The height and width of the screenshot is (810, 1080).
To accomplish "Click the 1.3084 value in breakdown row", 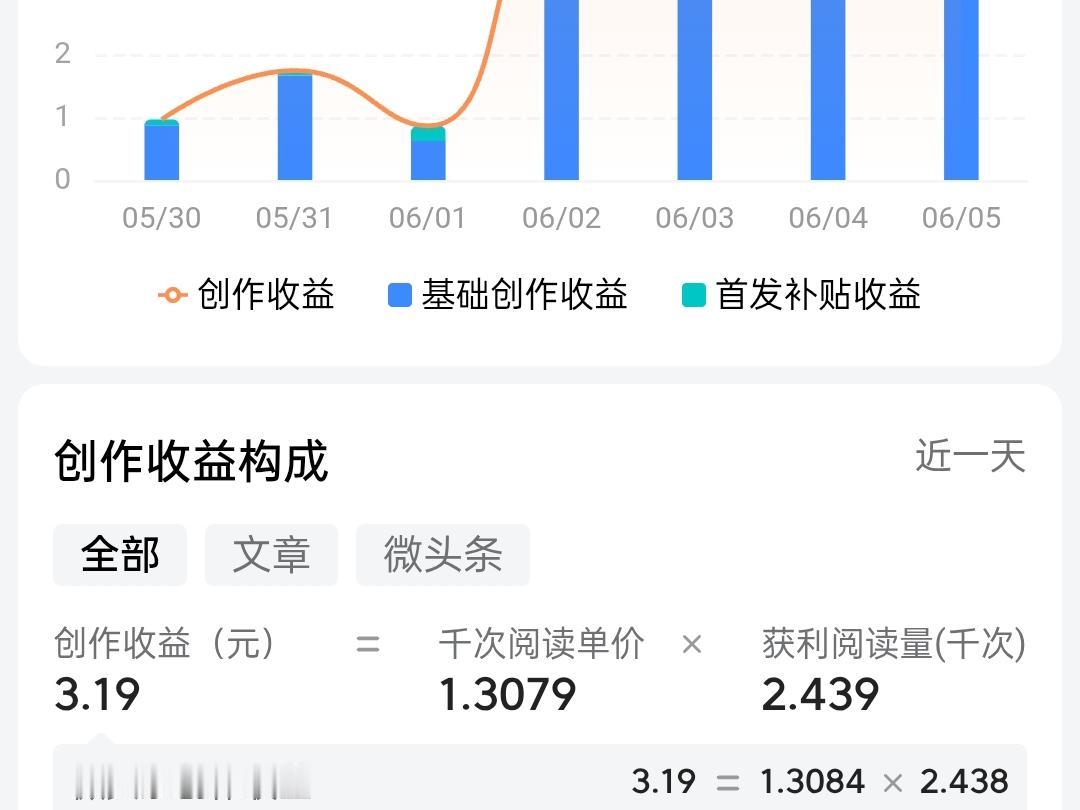I will click(812, 782).
